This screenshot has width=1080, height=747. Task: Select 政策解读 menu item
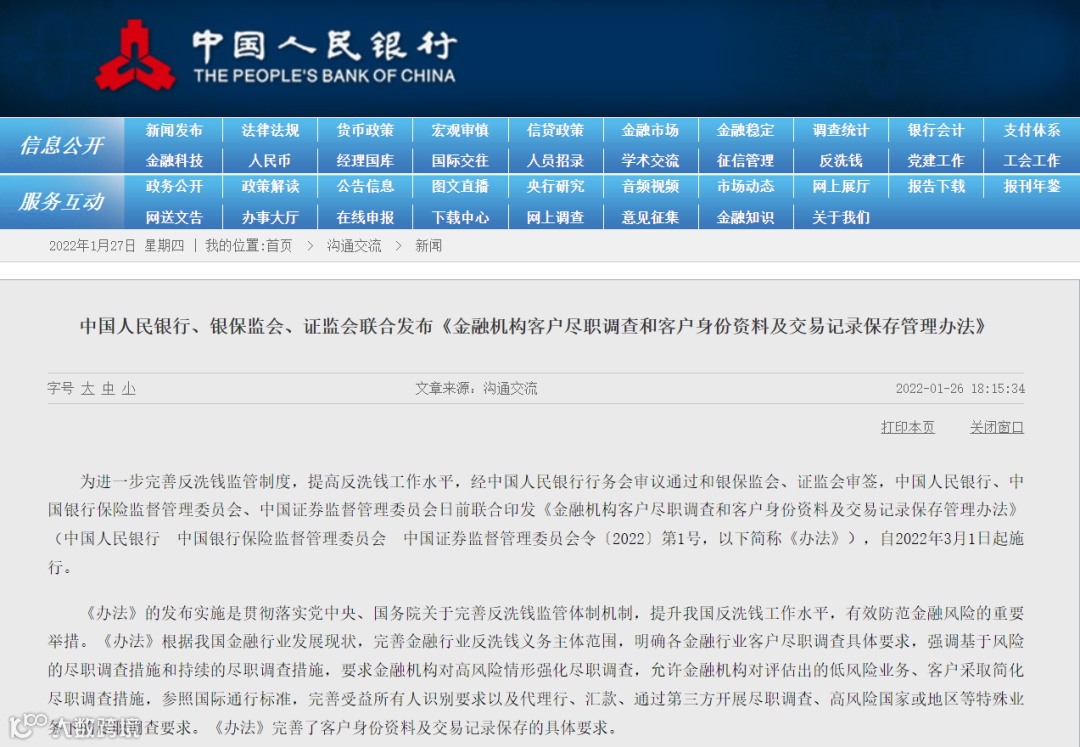pos(270,187)
